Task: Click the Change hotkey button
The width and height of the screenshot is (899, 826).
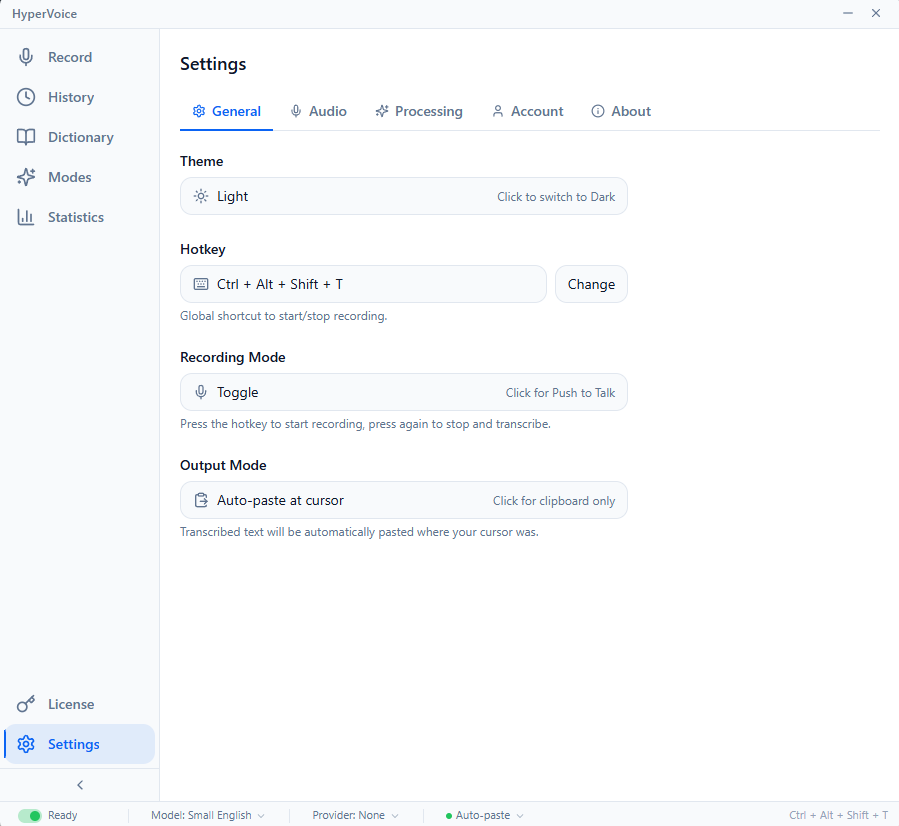Action: point(591,284)
